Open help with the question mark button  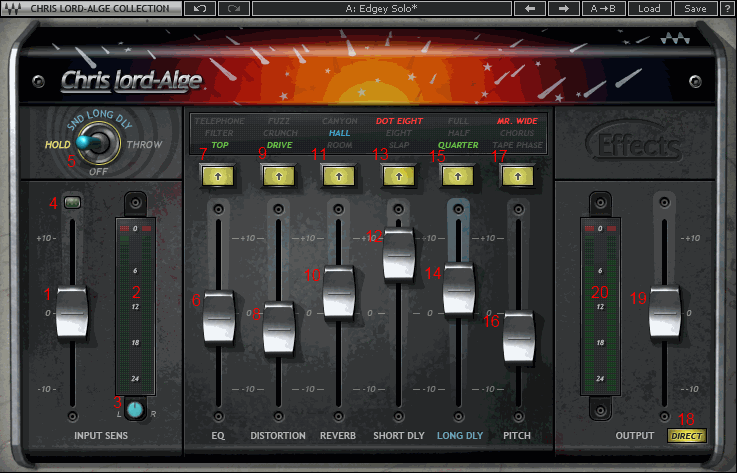pos(725,8)
